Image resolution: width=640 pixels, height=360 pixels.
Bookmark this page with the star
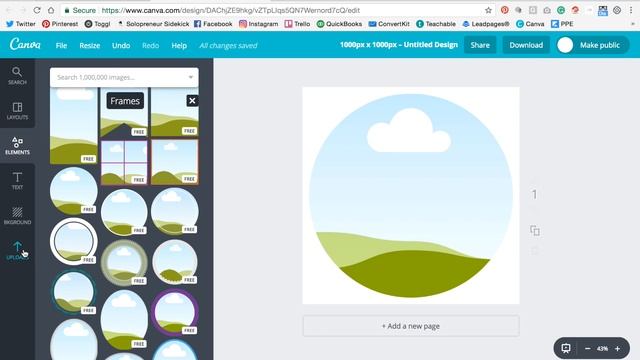coord(488,10)
